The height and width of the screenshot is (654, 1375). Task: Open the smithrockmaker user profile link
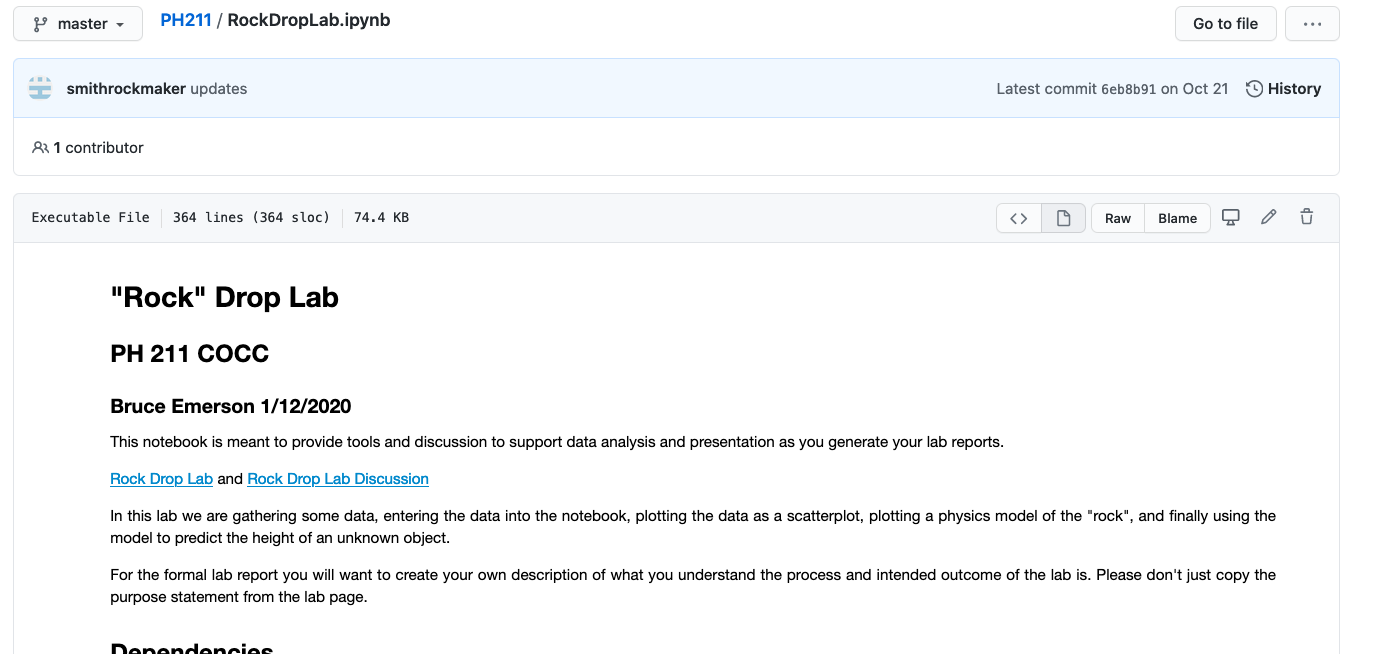(126, 88)
